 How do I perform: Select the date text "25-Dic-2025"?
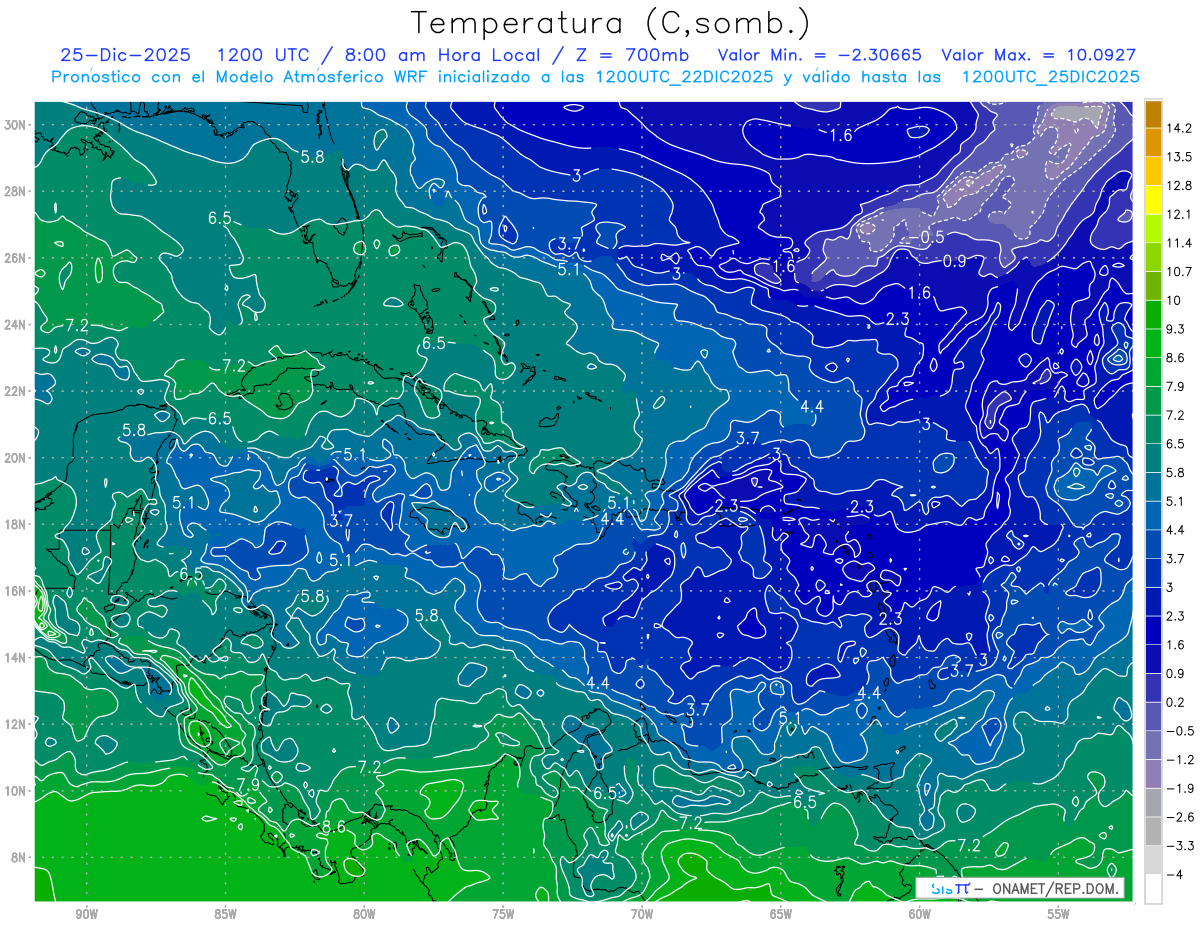tap(128, 55)
